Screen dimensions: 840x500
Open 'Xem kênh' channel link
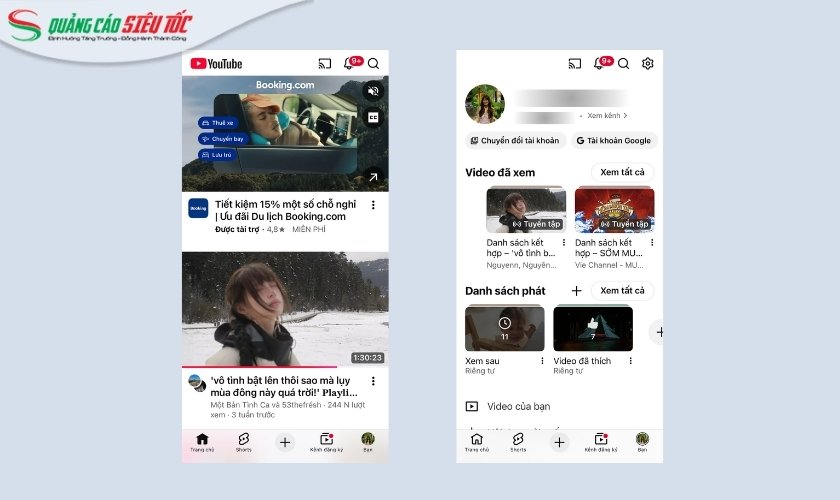(607, 116)
